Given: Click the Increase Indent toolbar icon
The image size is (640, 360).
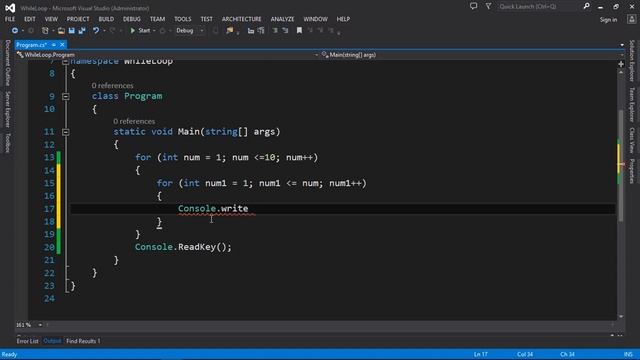Looking at the screenshot, I should point(261,31).
